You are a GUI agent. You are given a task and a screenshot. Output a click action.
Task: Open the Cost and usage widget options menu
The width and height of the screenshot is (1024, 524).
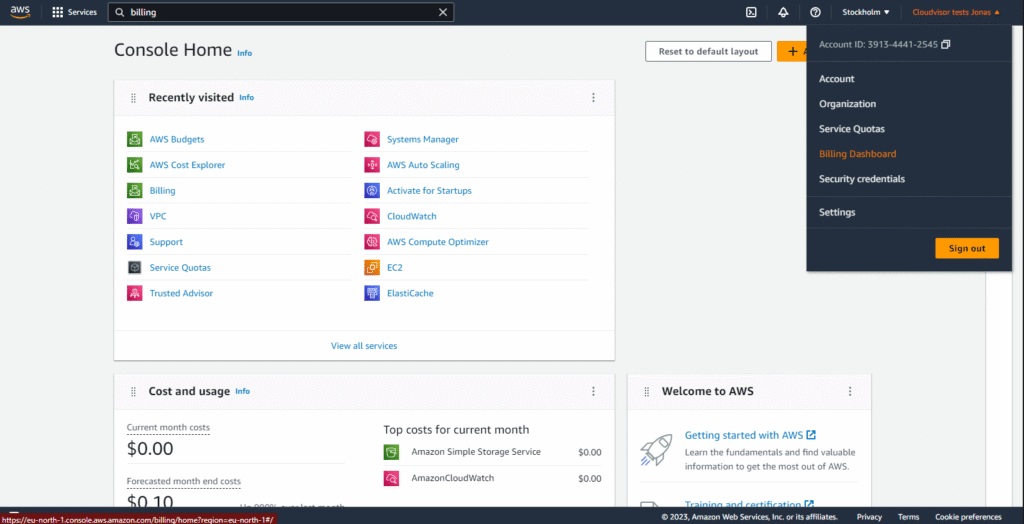pyautogui.click(x=593, y=391)
